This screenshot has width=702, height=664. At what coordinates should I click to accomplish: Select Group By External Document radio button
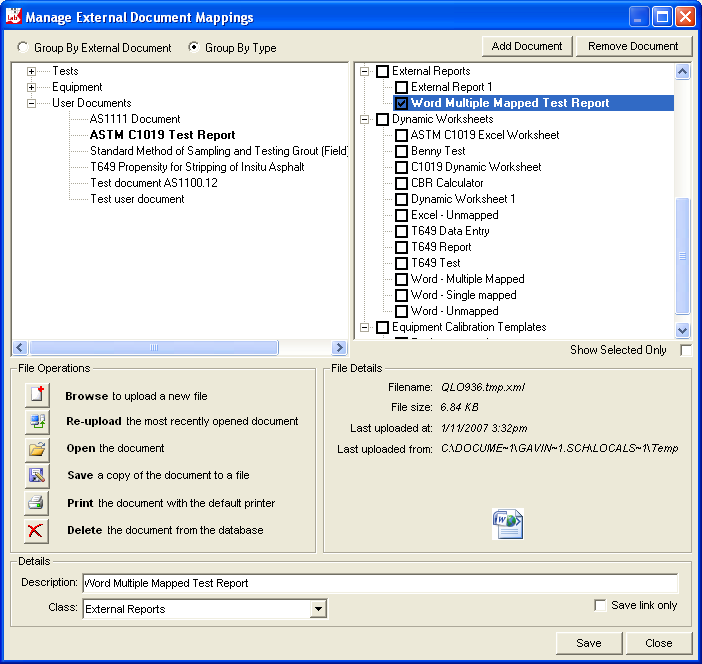24,48
